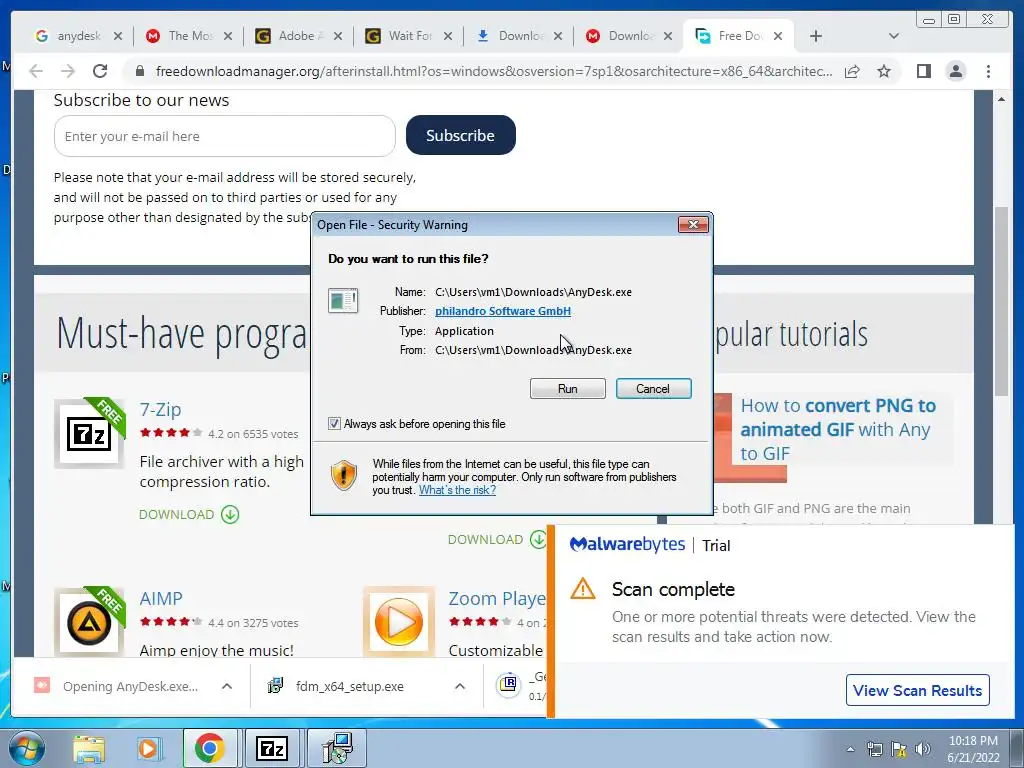Open the Chrome side panel
The width and height of the screenshot is (1024, 768).
923,71
